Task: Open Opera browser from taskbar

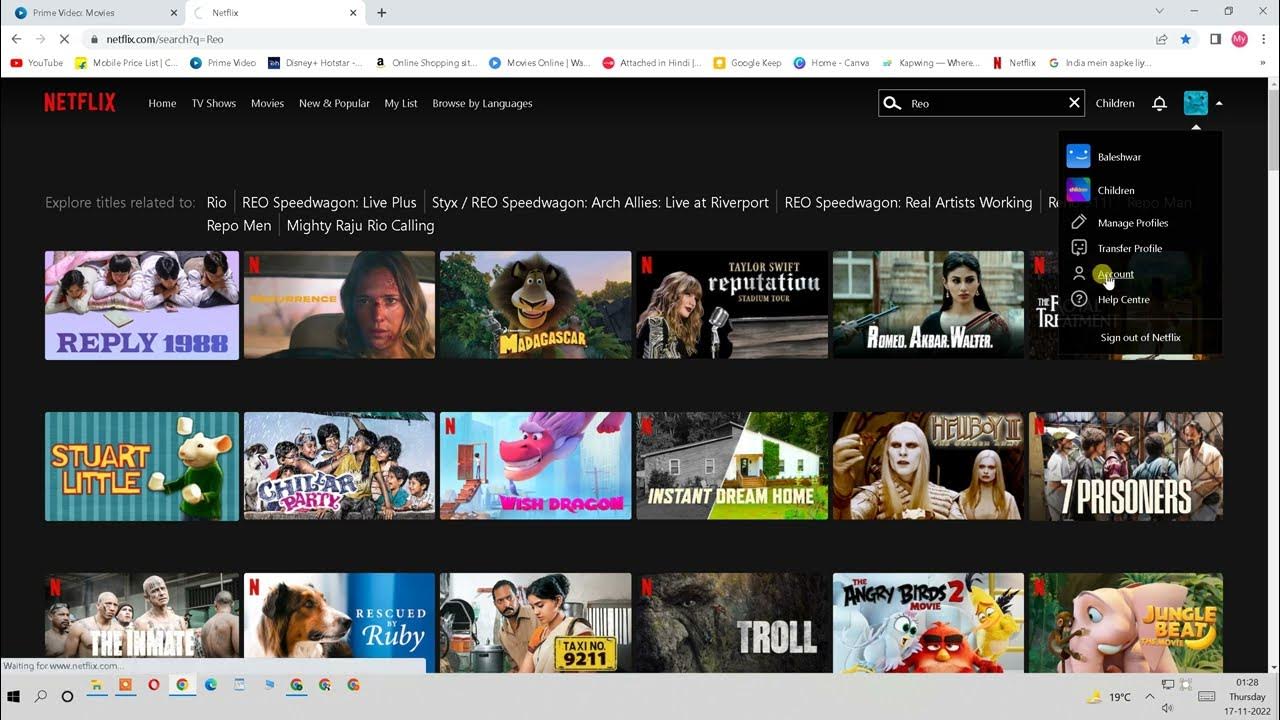Action: click(x=153, y=685)
